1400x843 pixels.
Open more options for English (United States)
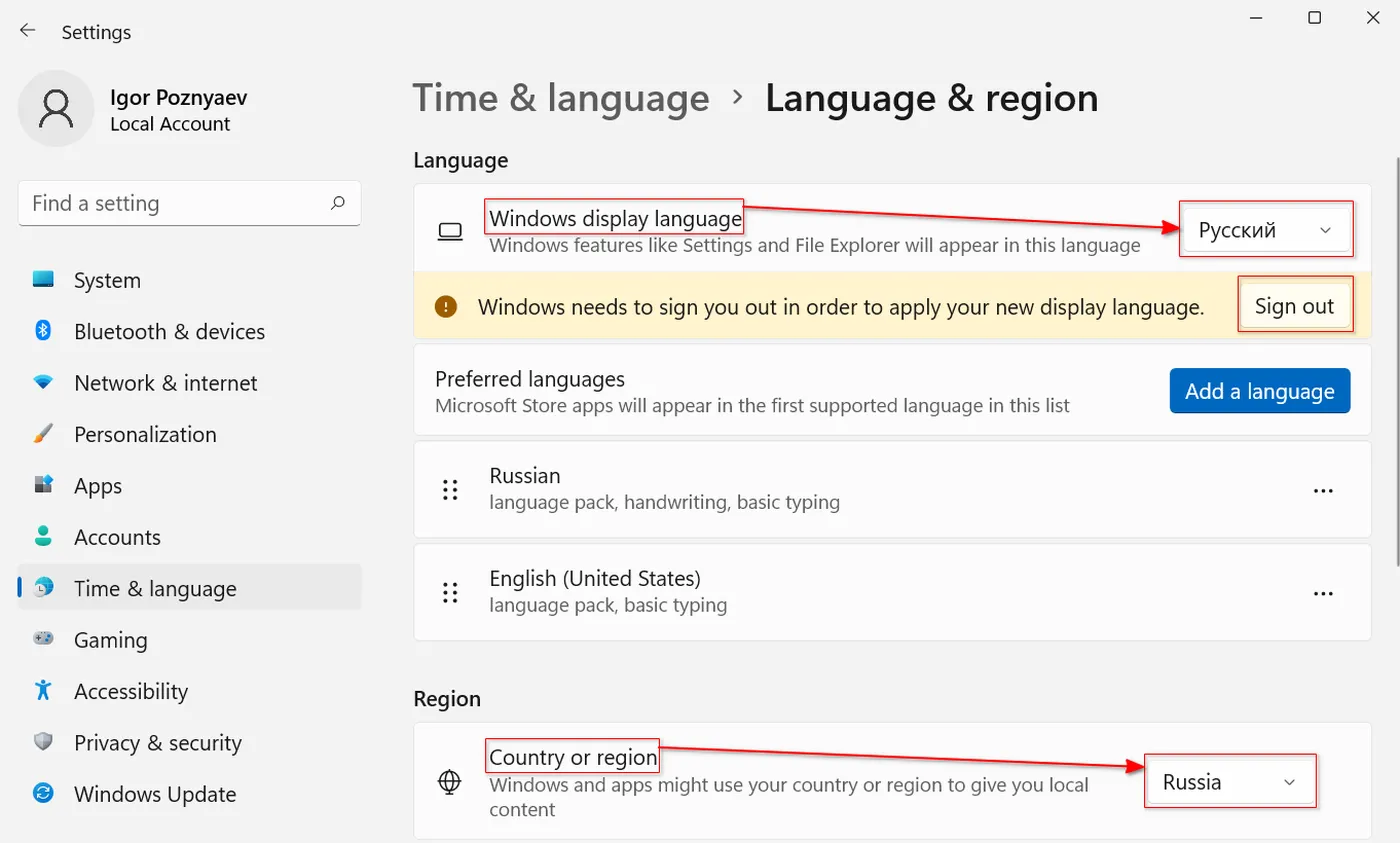[1323, 592]
